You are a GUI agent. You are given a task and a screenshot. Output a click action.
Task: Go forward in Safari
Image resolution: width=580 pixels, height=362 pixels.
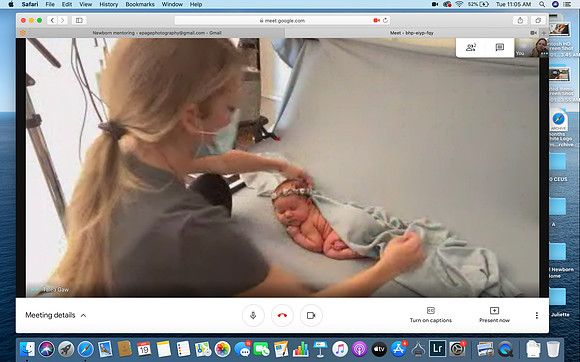tap(62, 20)
